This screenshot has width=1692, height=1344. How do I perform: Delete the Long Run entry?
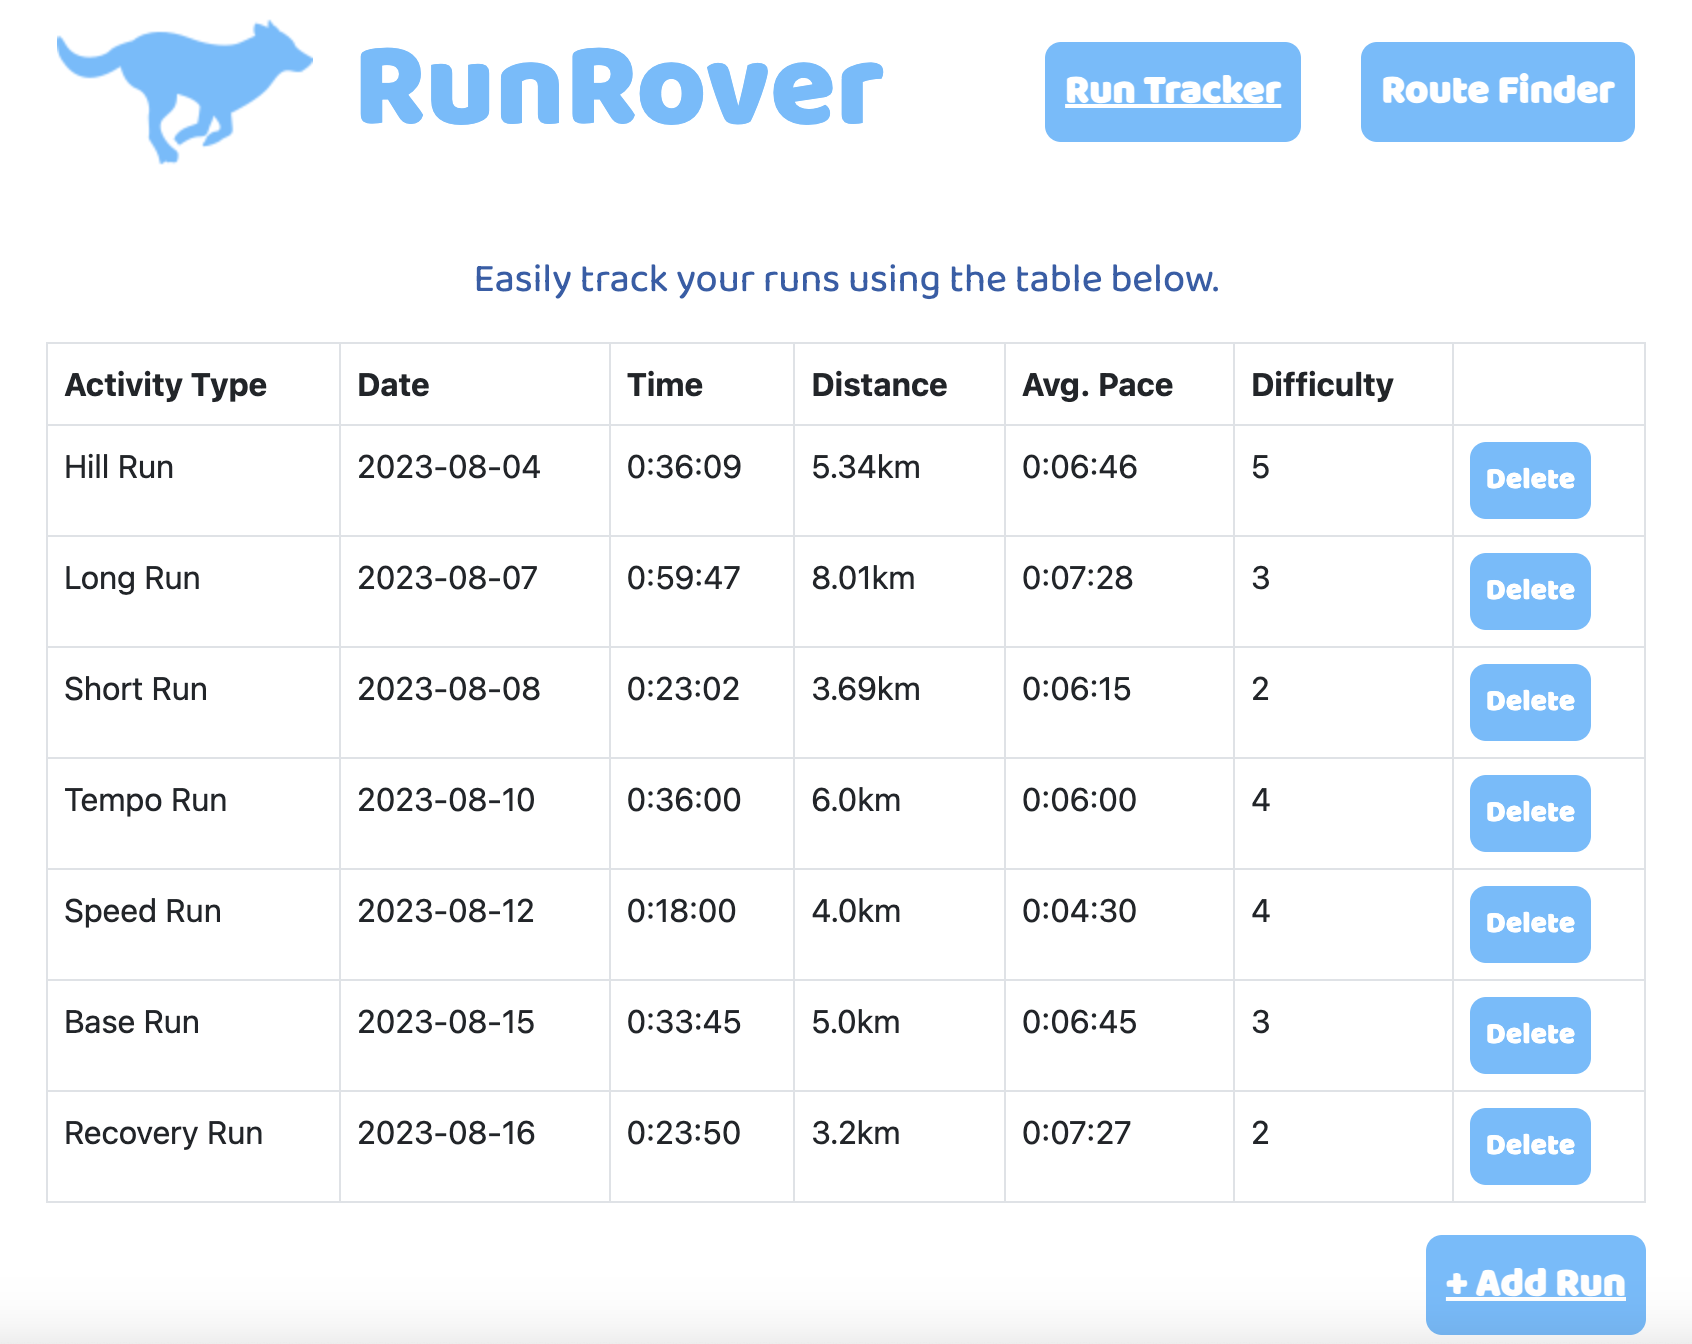[x=1530, y=591]
